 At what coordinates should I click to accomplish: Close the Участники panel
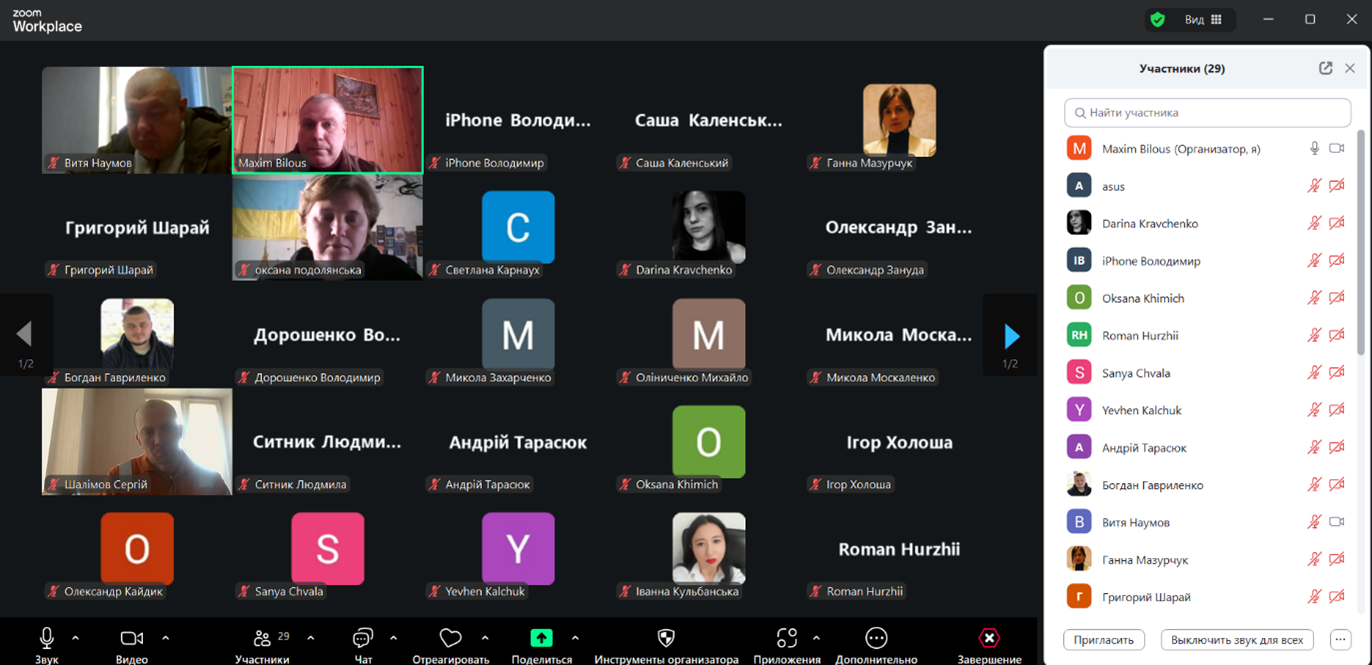click(x=1350, y=68)
